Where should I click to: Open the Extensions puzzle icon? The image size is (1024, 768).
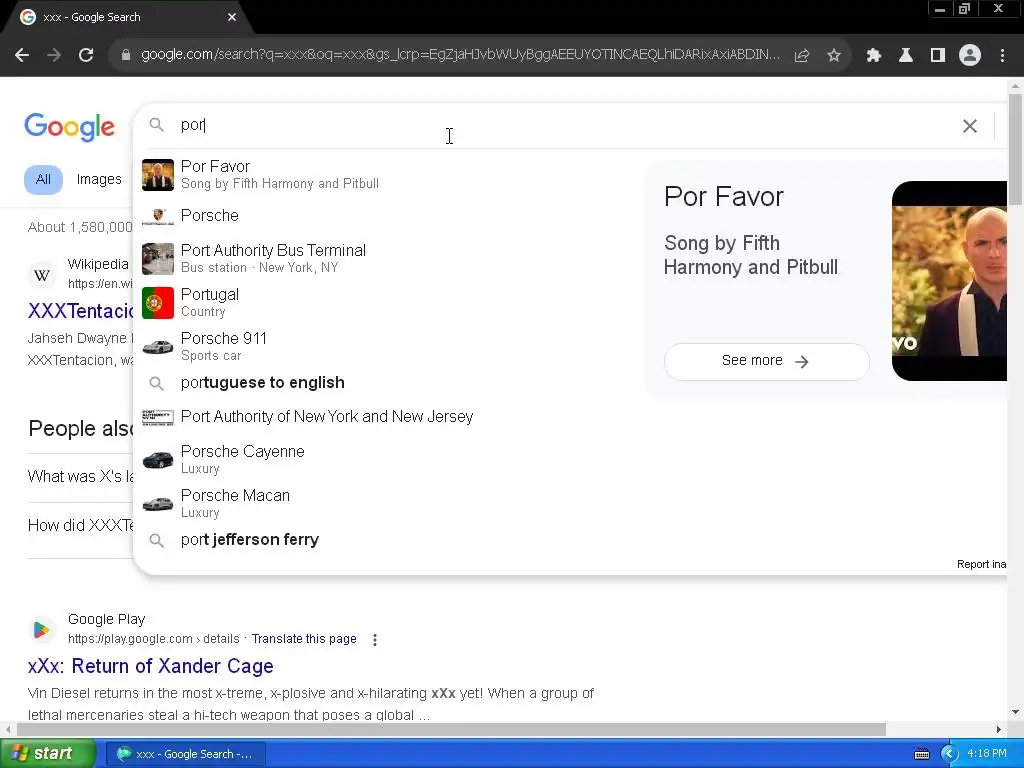click(873, 56)
